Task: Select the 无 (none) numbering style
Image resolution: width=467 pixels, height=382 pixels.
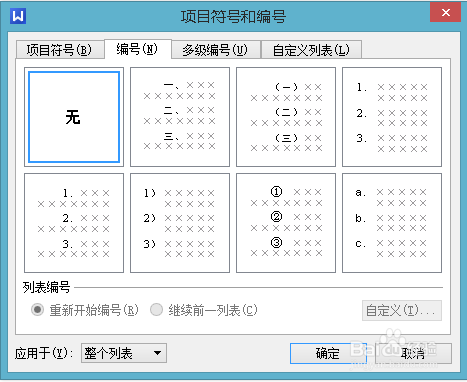Action: click(x=74, y=117)
